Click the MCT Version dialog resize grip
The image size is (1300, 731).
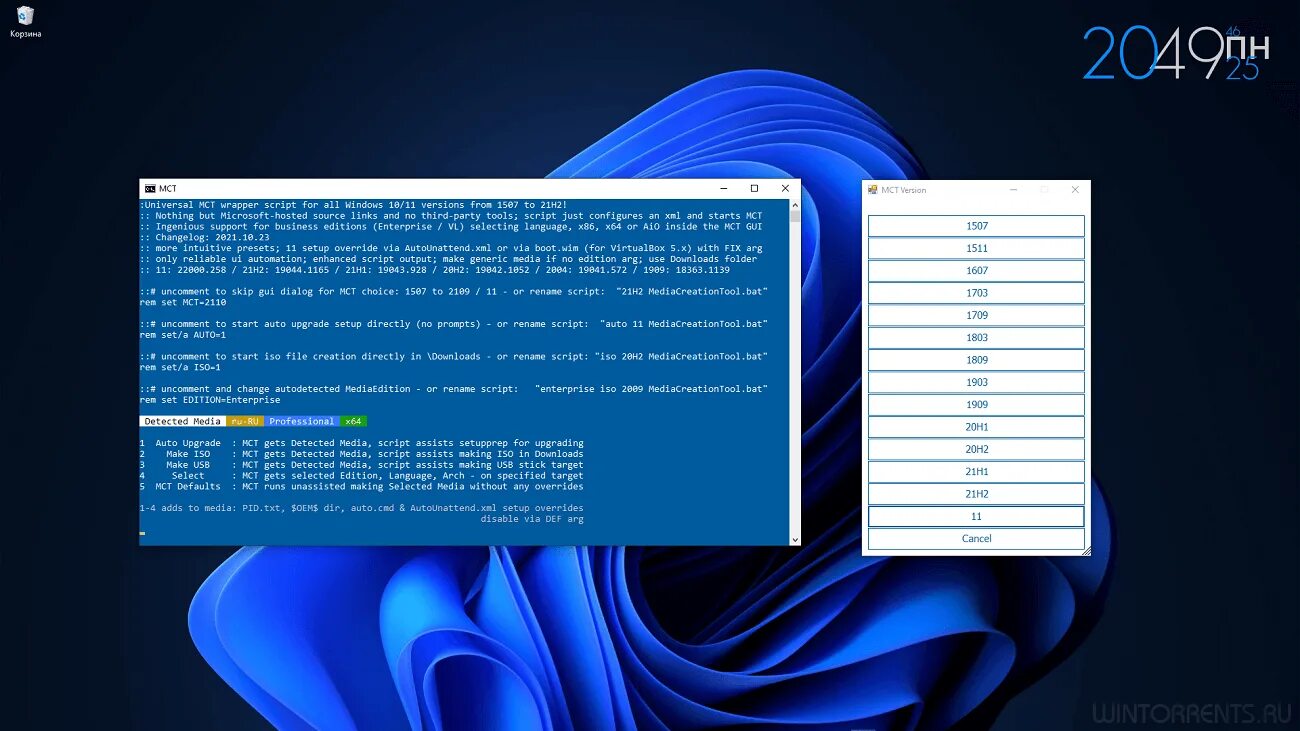coord(1086,551)
